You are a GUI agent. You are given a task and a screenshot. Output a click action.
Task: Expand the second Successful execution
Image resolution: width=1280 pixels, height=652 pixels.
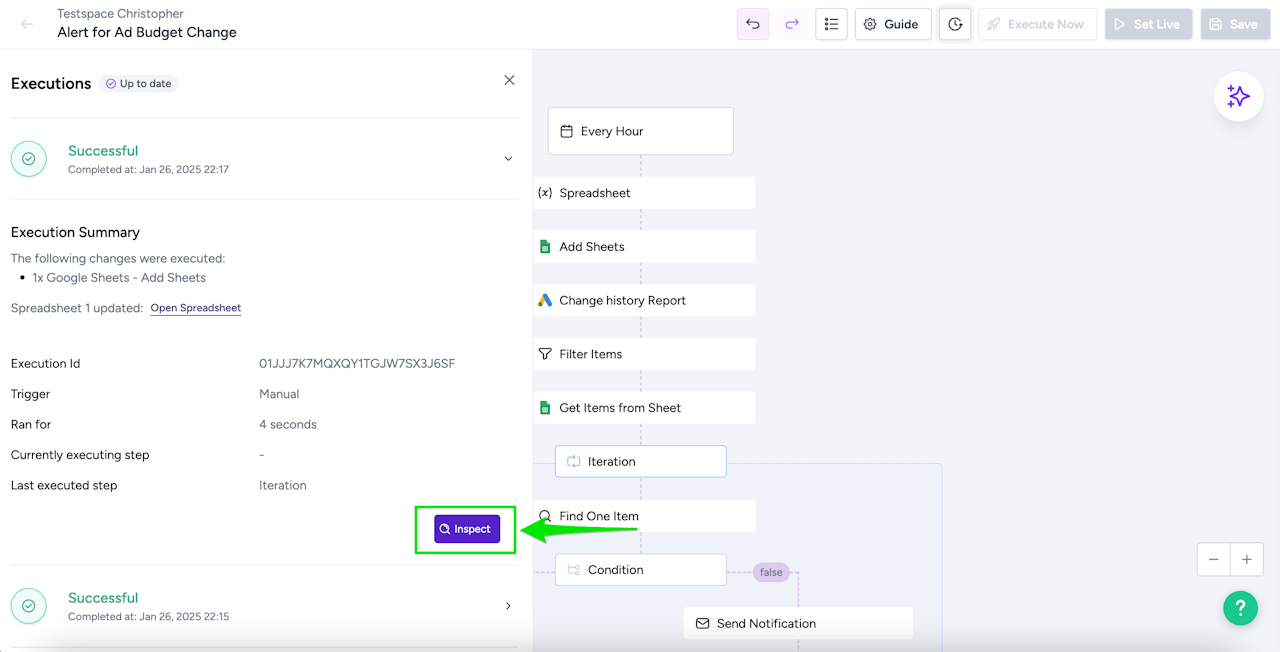point(508,606)
